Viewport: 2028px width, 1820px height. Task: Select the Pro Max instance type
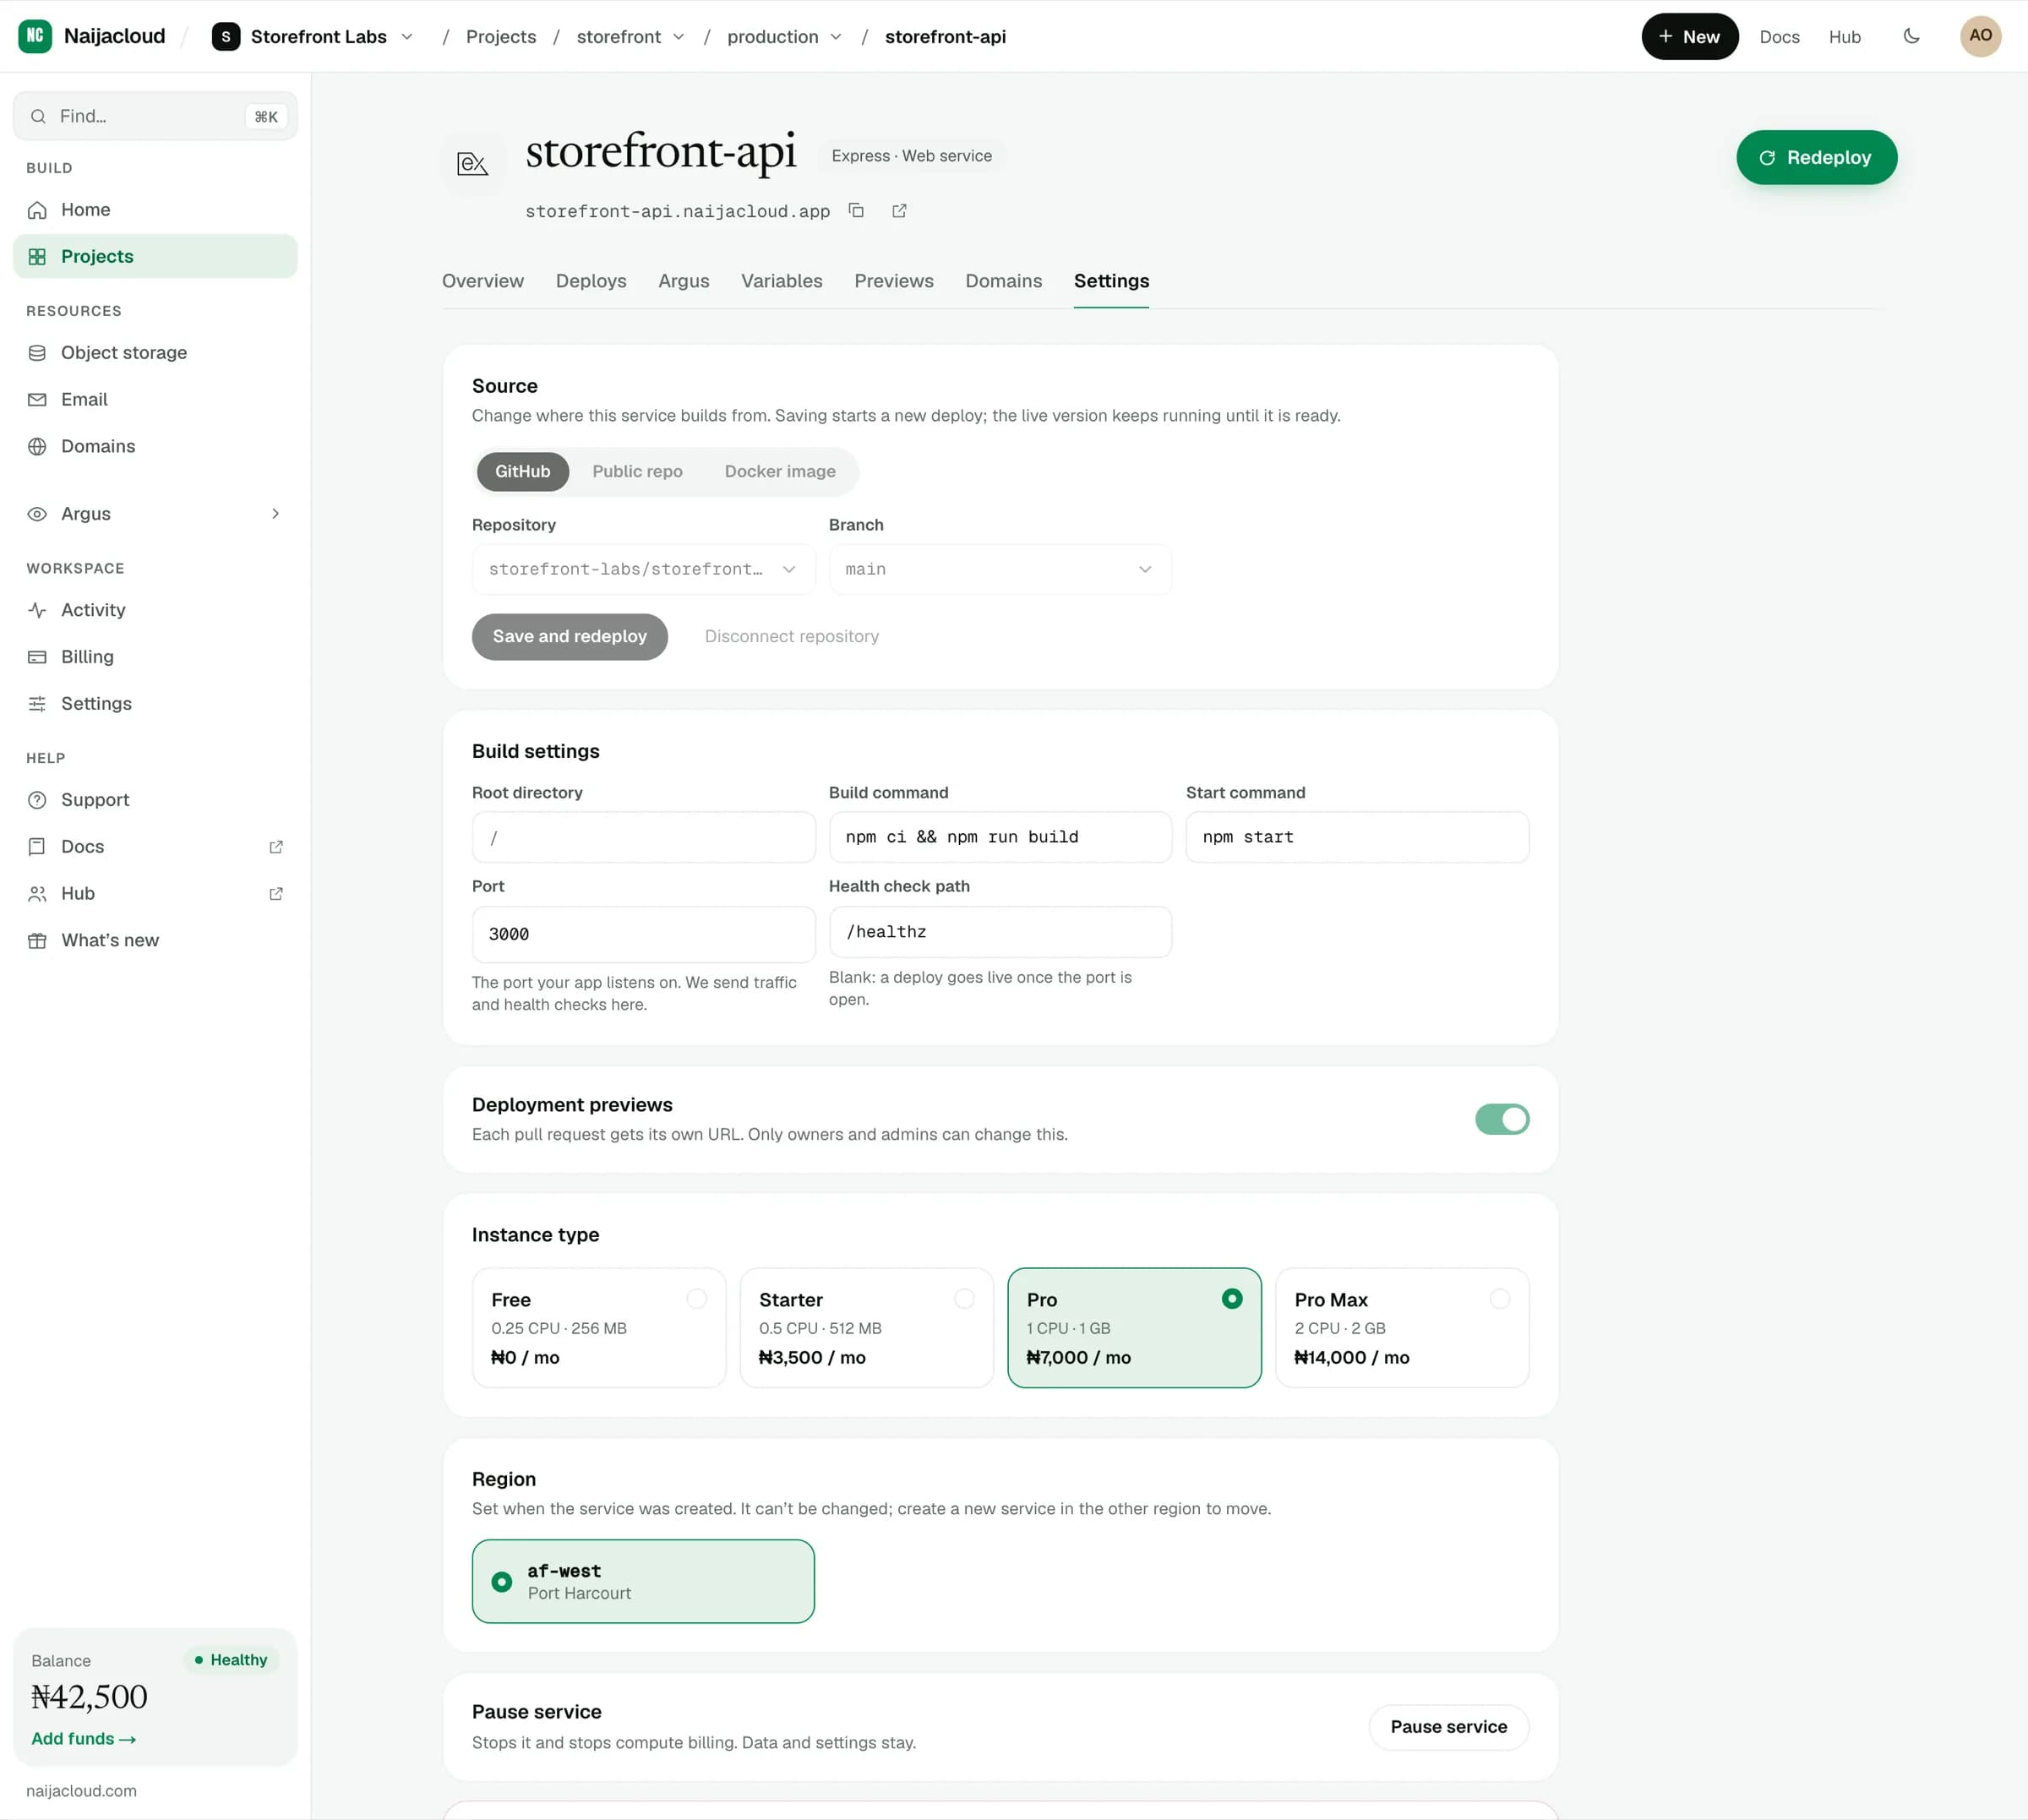click(x=1402, y=1328)
